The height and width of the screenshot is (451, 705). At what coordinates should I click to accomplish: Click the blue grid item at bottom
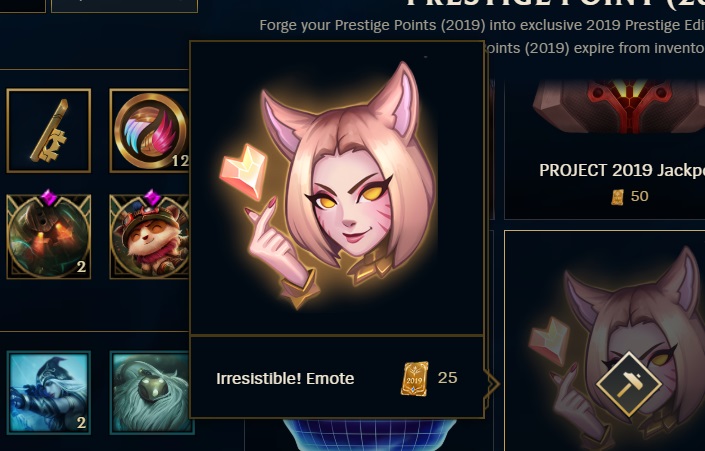370,435
